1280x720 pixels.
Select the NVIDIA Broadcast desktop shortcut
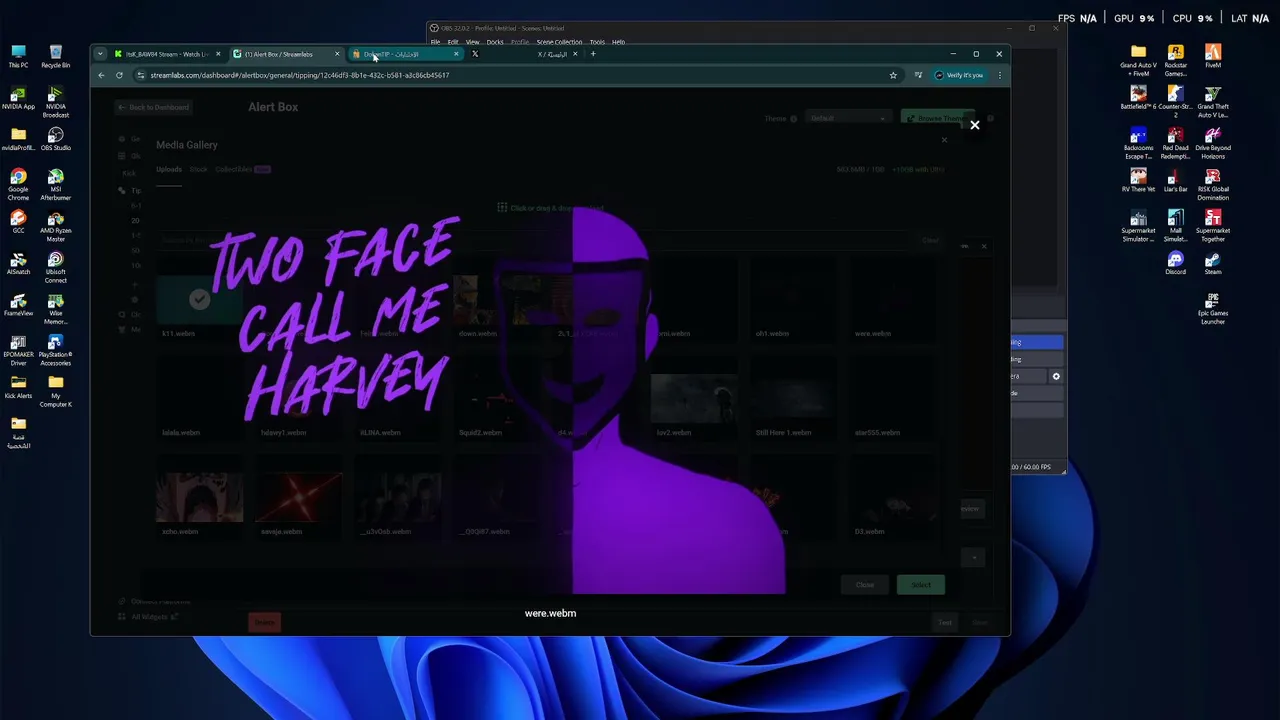tap(56, 102)
